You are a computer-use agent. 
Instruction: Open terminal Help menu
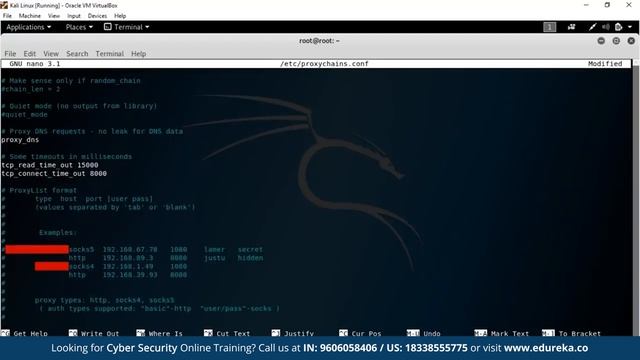(138, 53)
